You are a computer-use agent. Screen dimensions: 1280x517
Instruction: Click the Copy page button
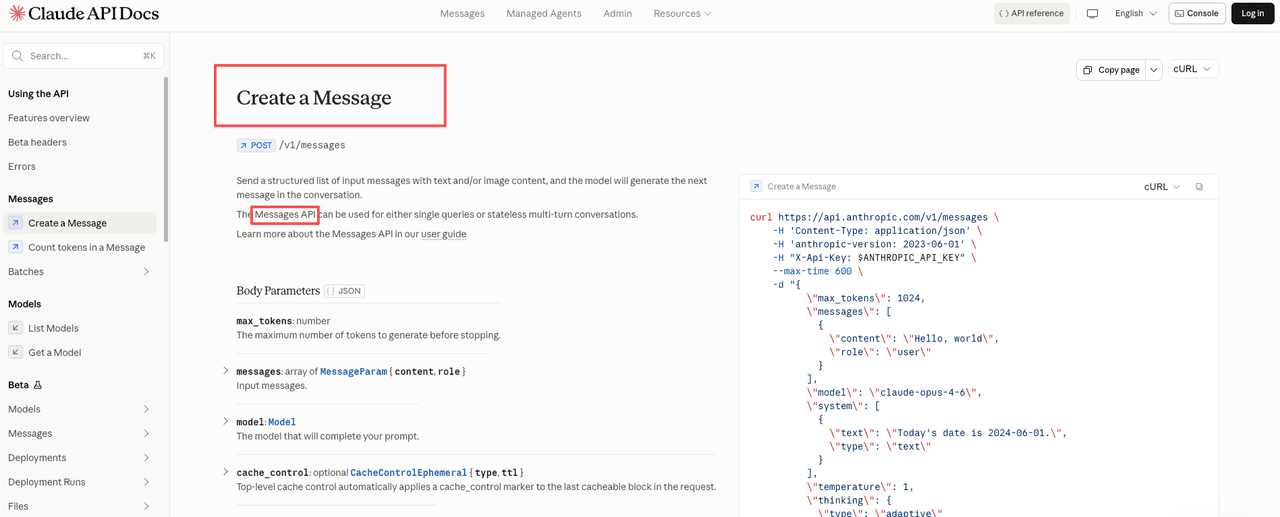click(1110, 70)
